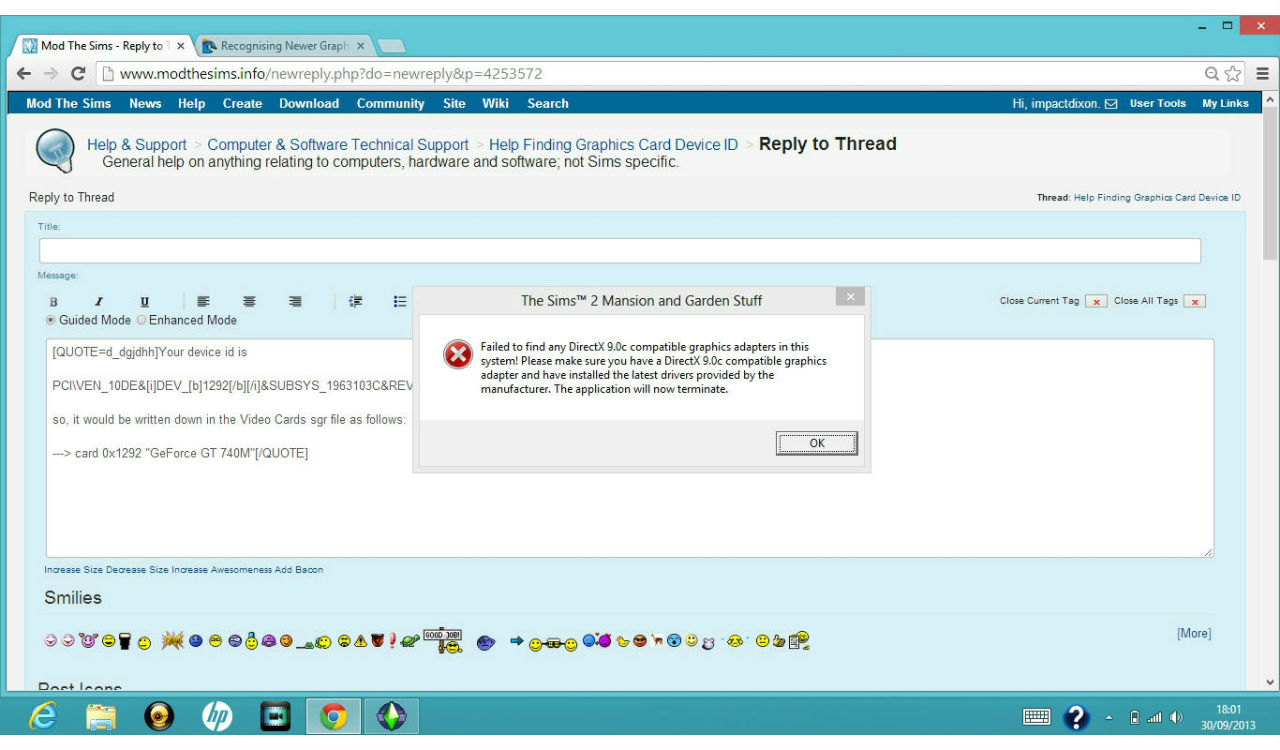This screenshot has width=1280, height=750.
Task: Insert the turtle smiley
Action: point(409,642)
